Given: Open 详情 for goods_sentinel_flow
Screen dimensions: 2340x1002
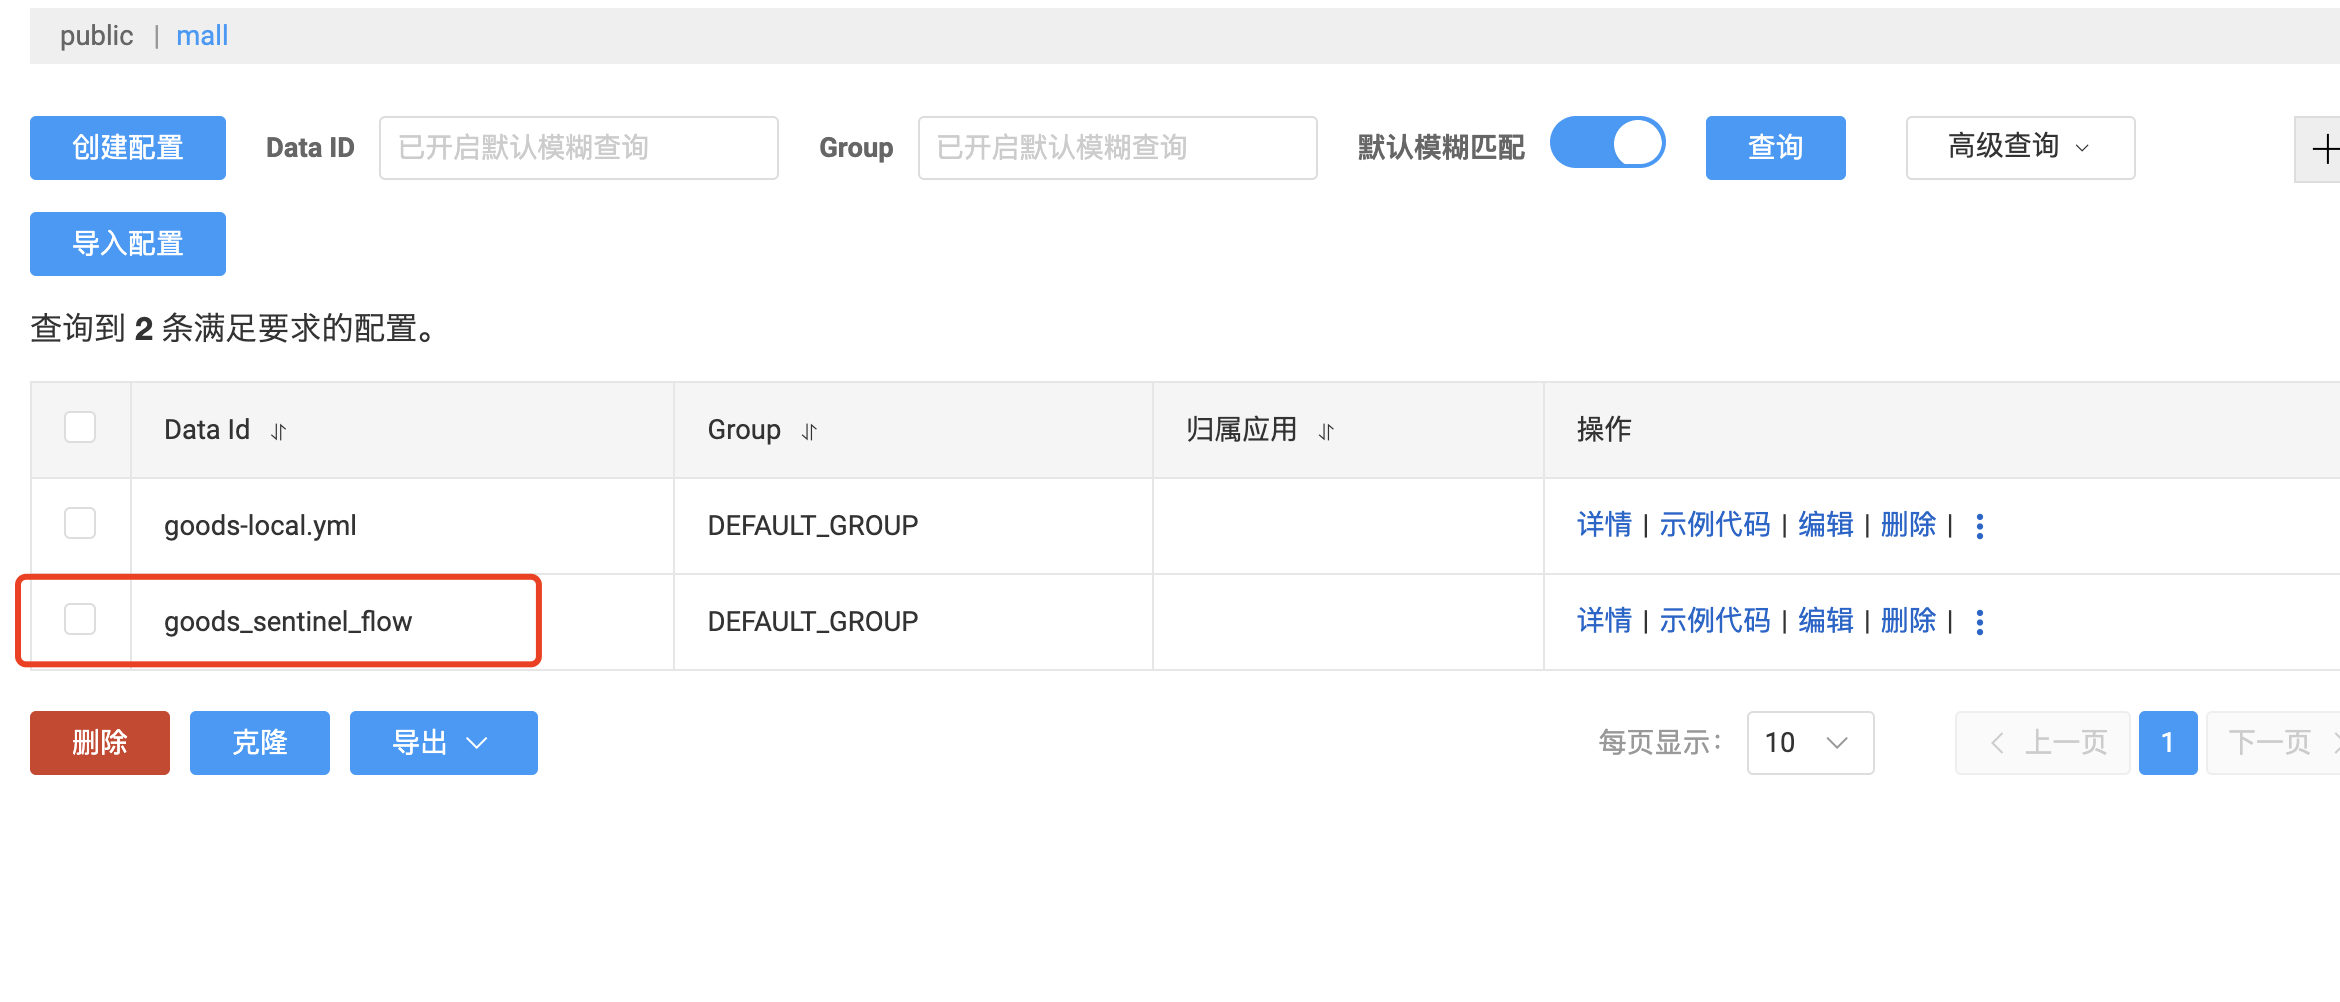Looking at the screenshot, I should coord(1604,621).
